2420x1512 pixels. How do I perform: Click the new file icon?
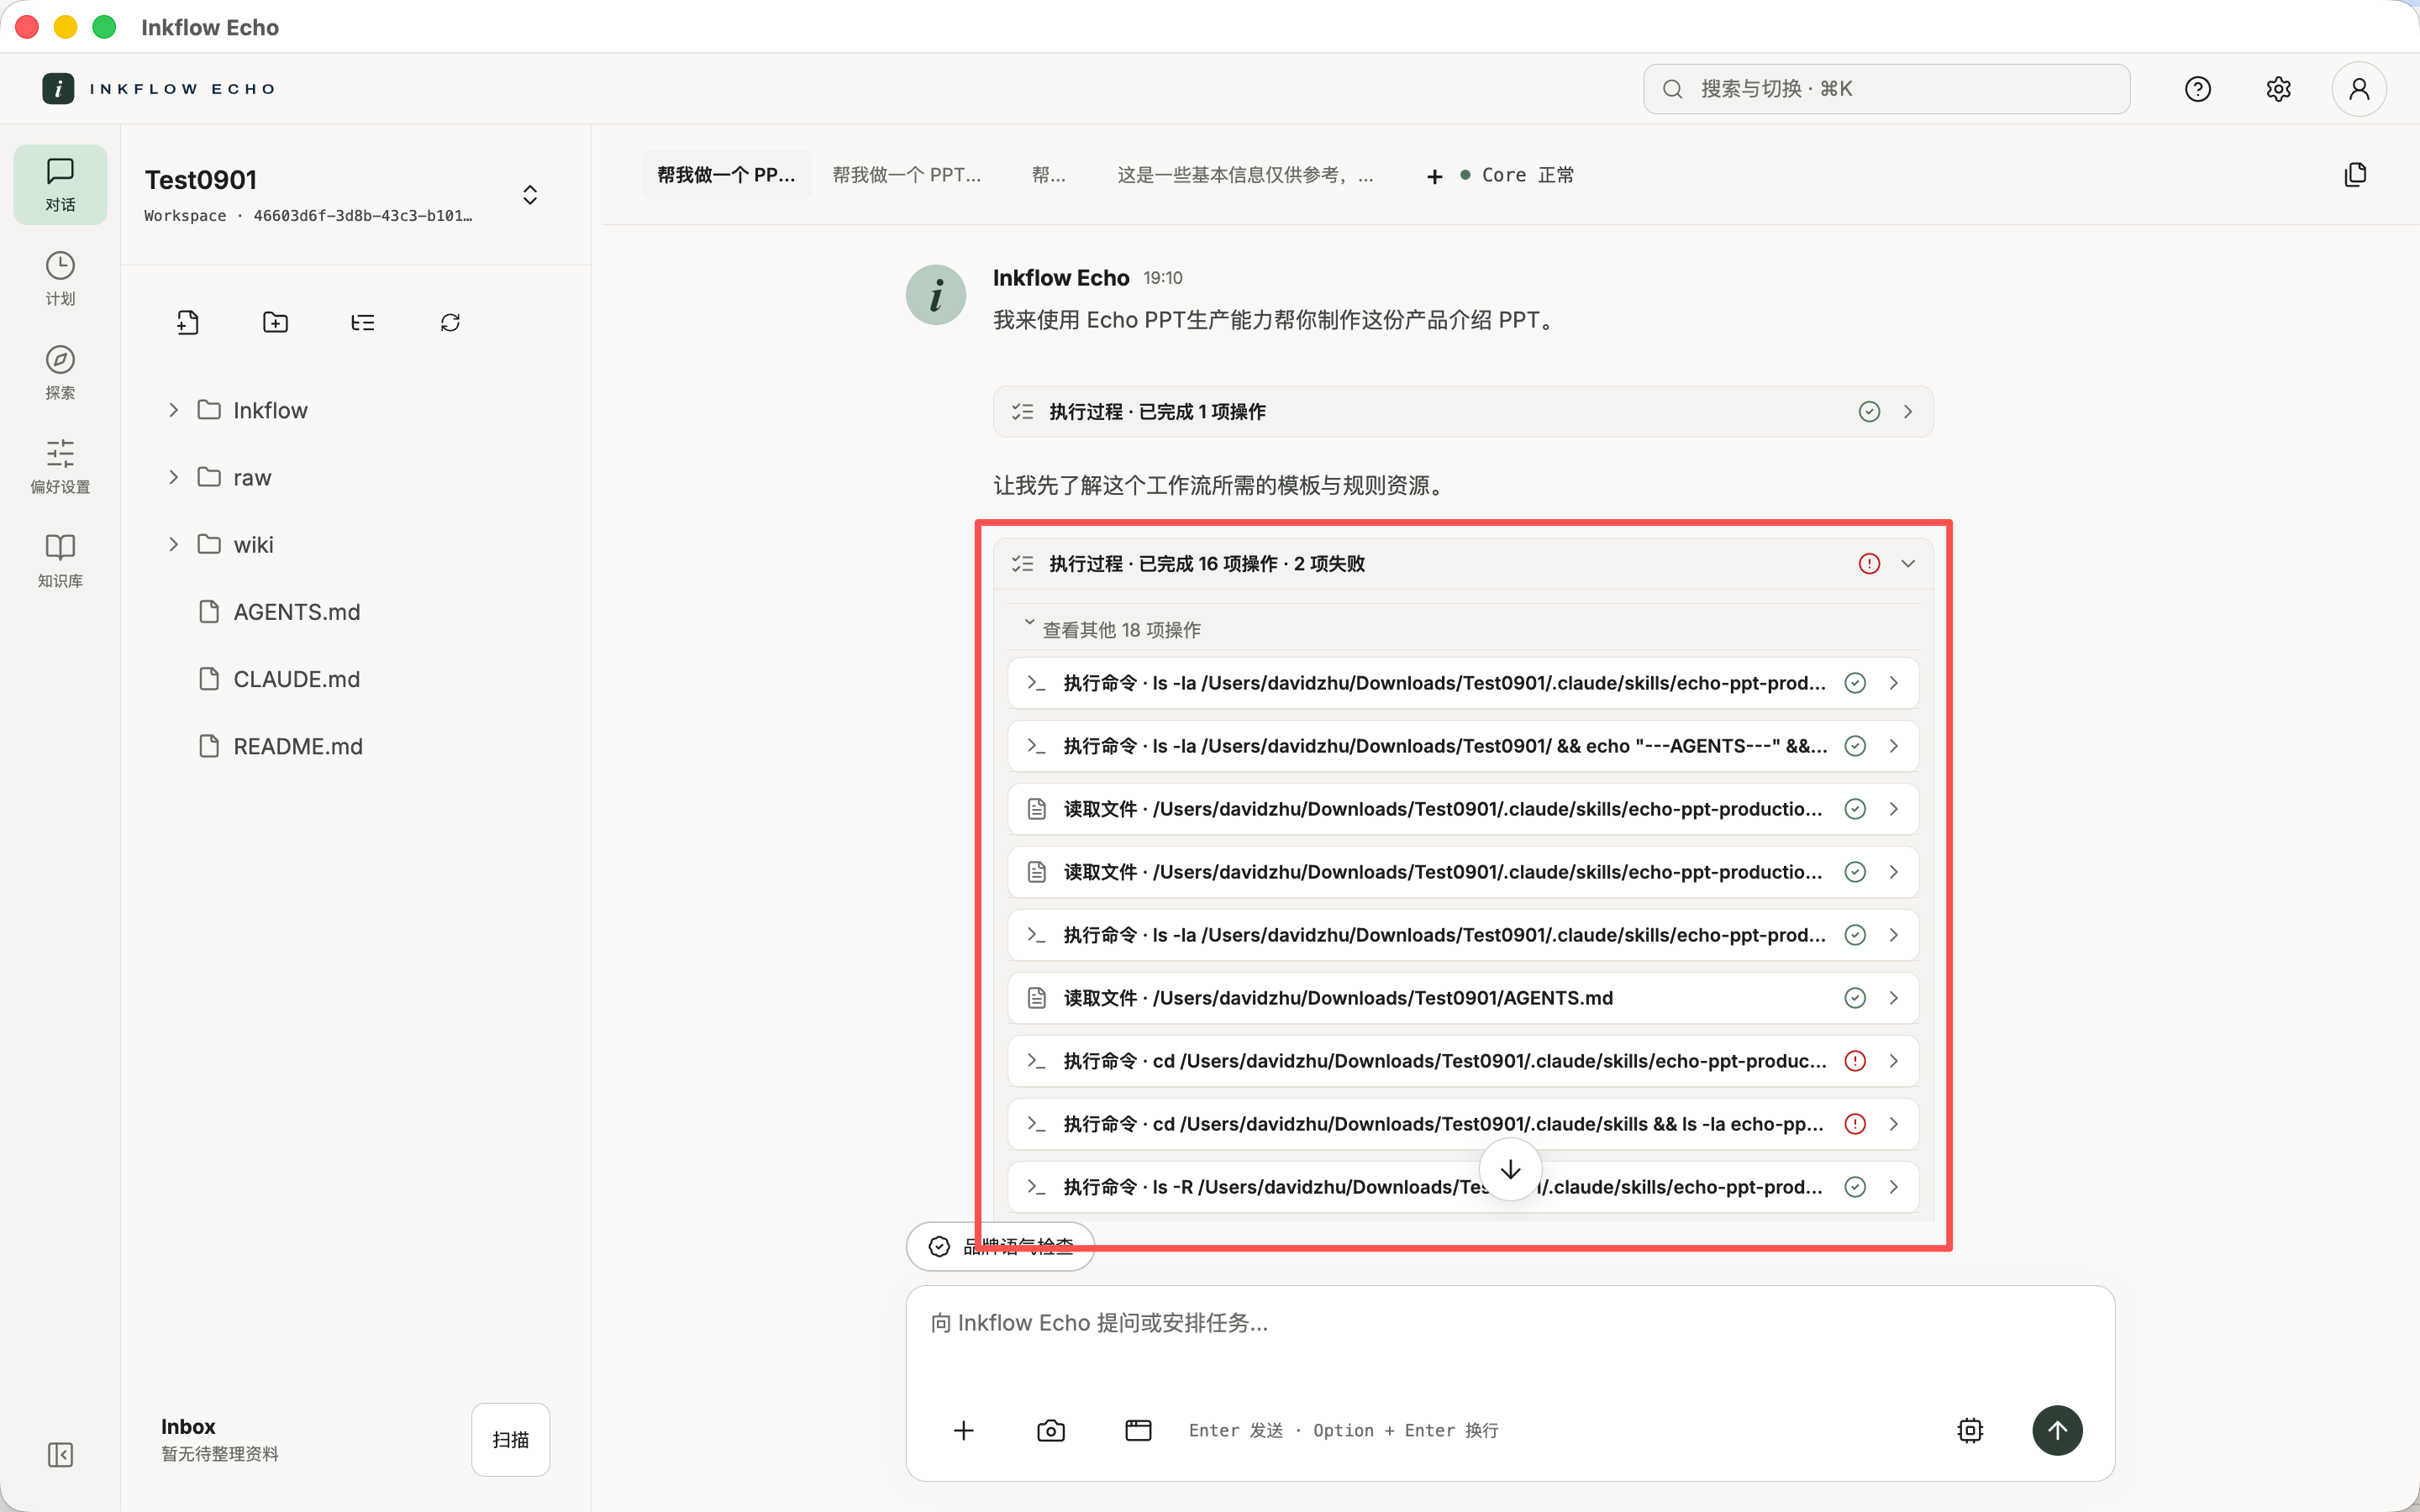[x=188, y=322]
